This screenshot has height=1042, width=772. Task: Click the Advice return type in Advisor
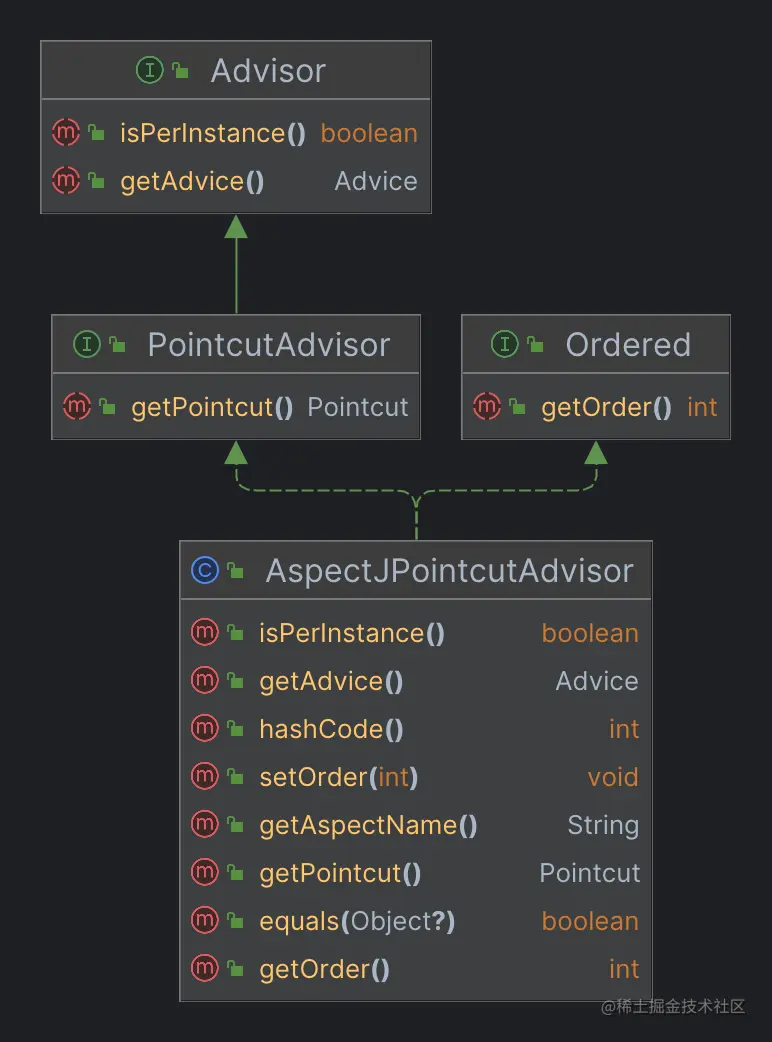[x=376, y=181]
